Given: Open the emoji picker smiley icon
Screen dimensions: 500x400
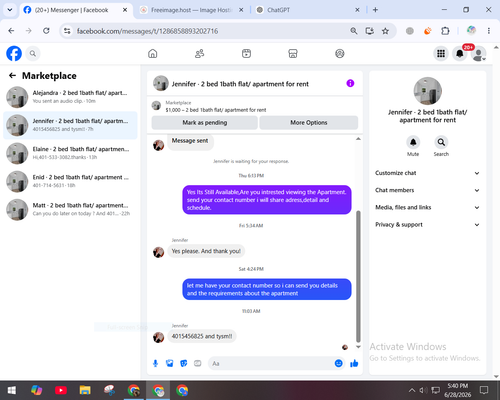Looking at the screenshot, I should tap(338, 363).
